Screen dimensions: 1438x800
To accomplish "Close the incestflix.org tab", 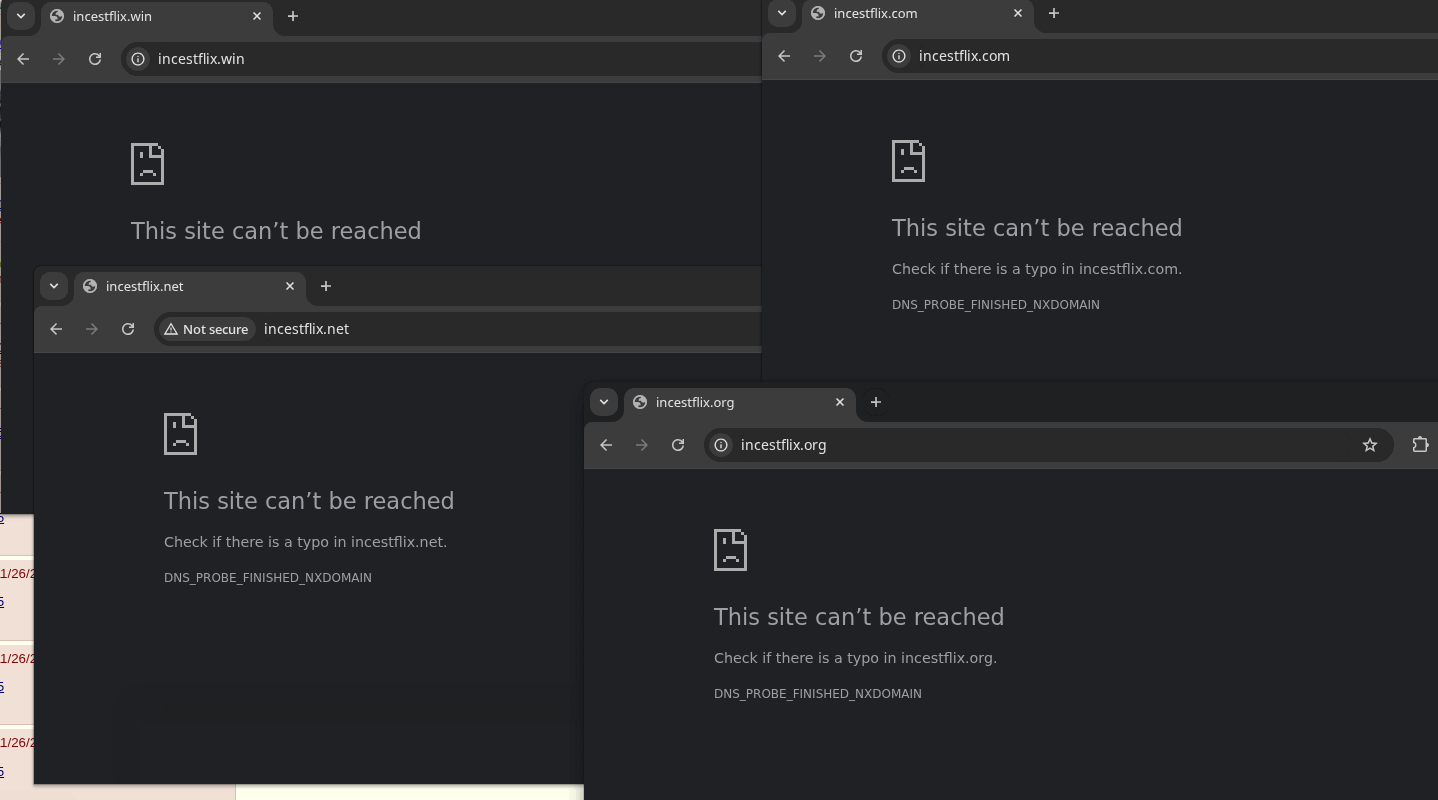I will click(x=840, y=402).
